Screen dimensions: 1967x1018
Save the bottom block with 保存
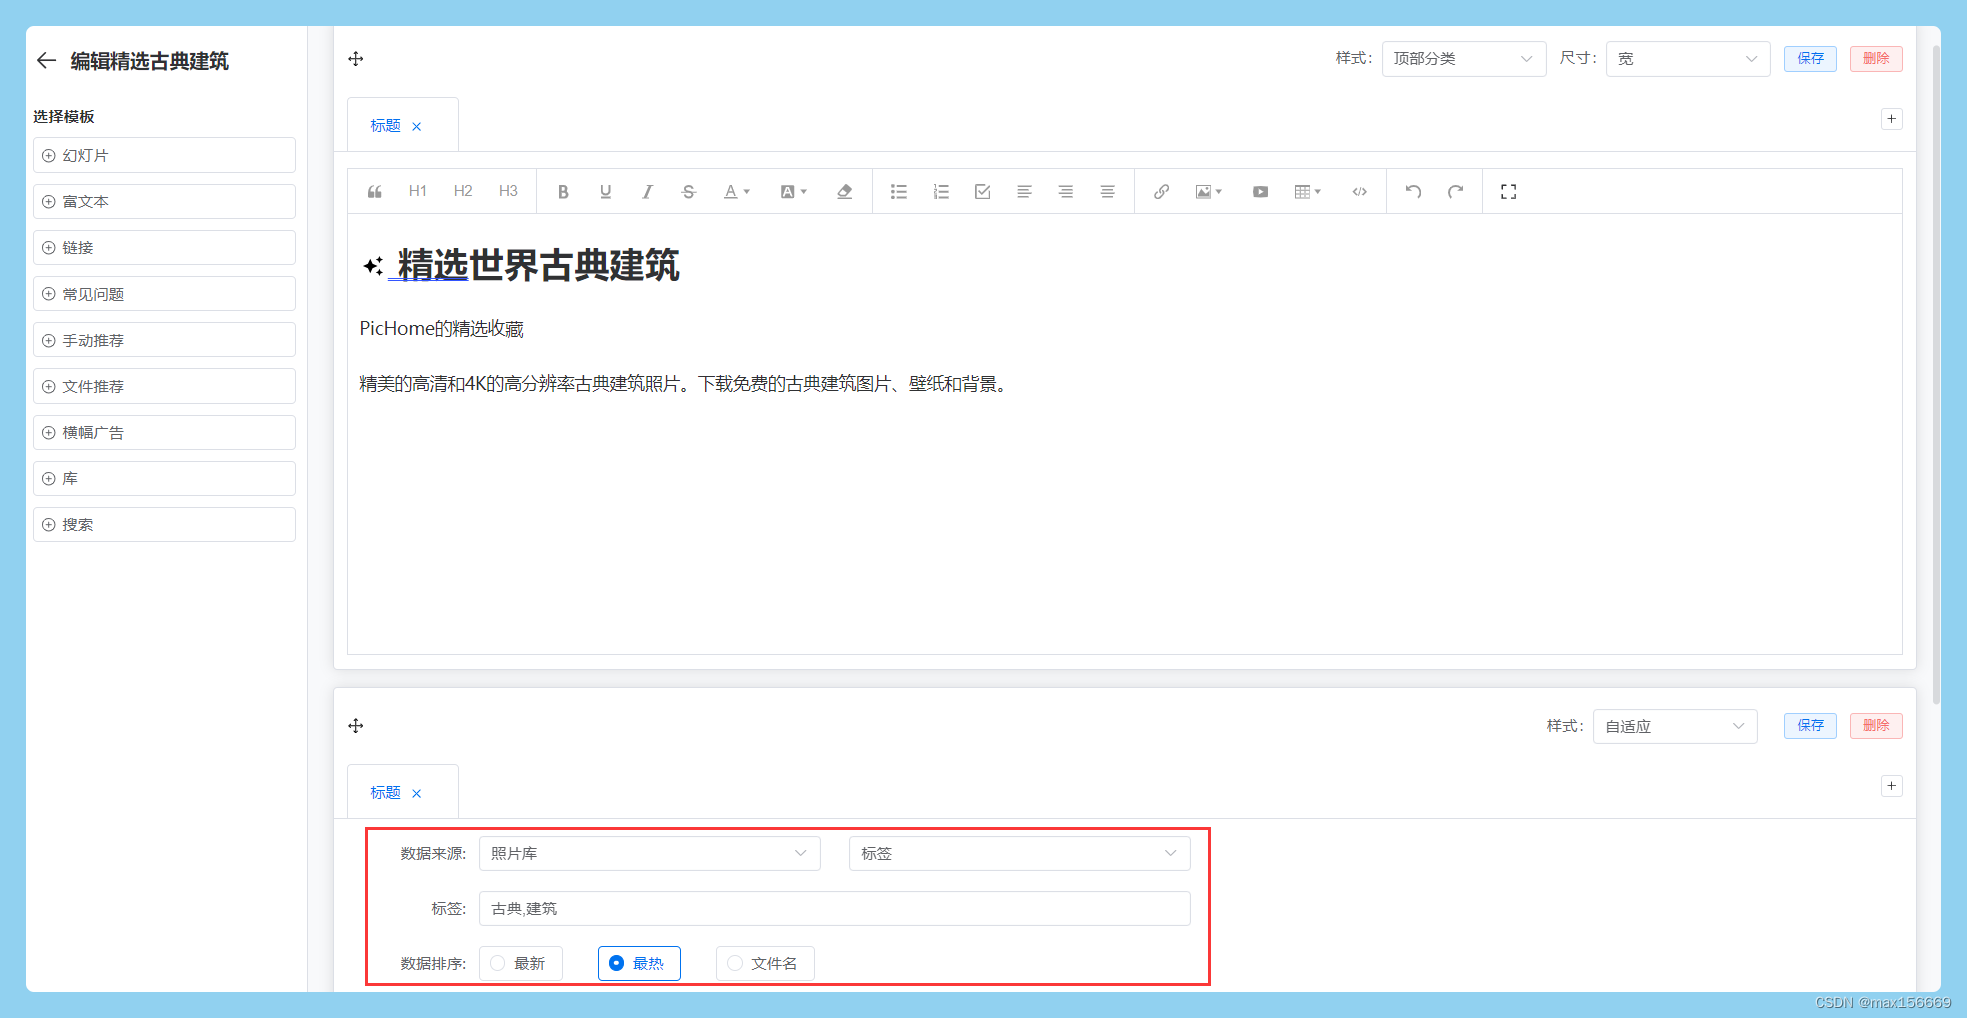[1810, 726]
